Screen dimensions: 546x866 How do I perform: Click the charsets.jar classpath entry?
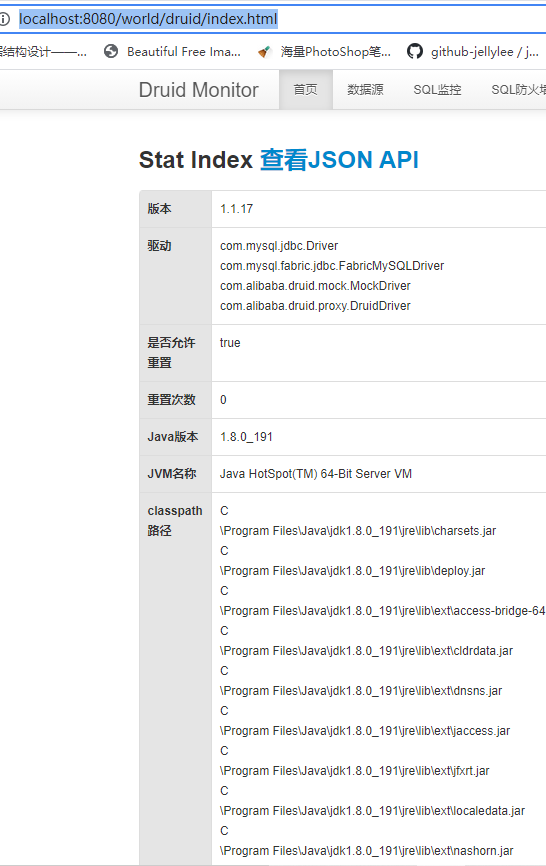[x=358, y=531]
